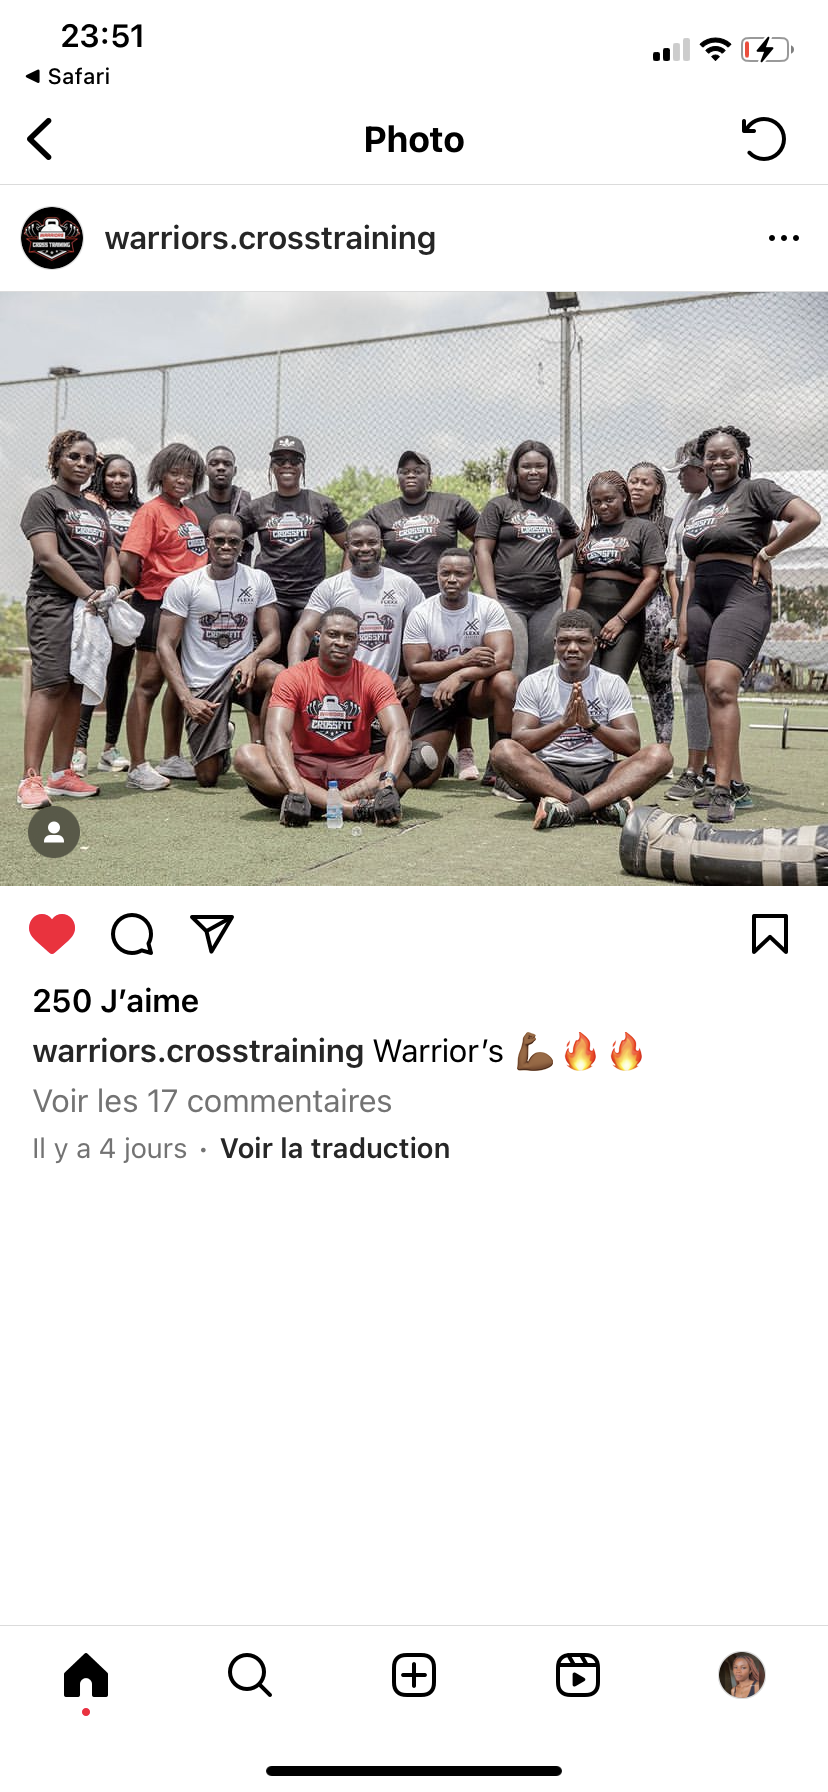828x1792 pixels.
Task: Tap the warriors.crosstraining username header
Action: [x=270, y=238]
